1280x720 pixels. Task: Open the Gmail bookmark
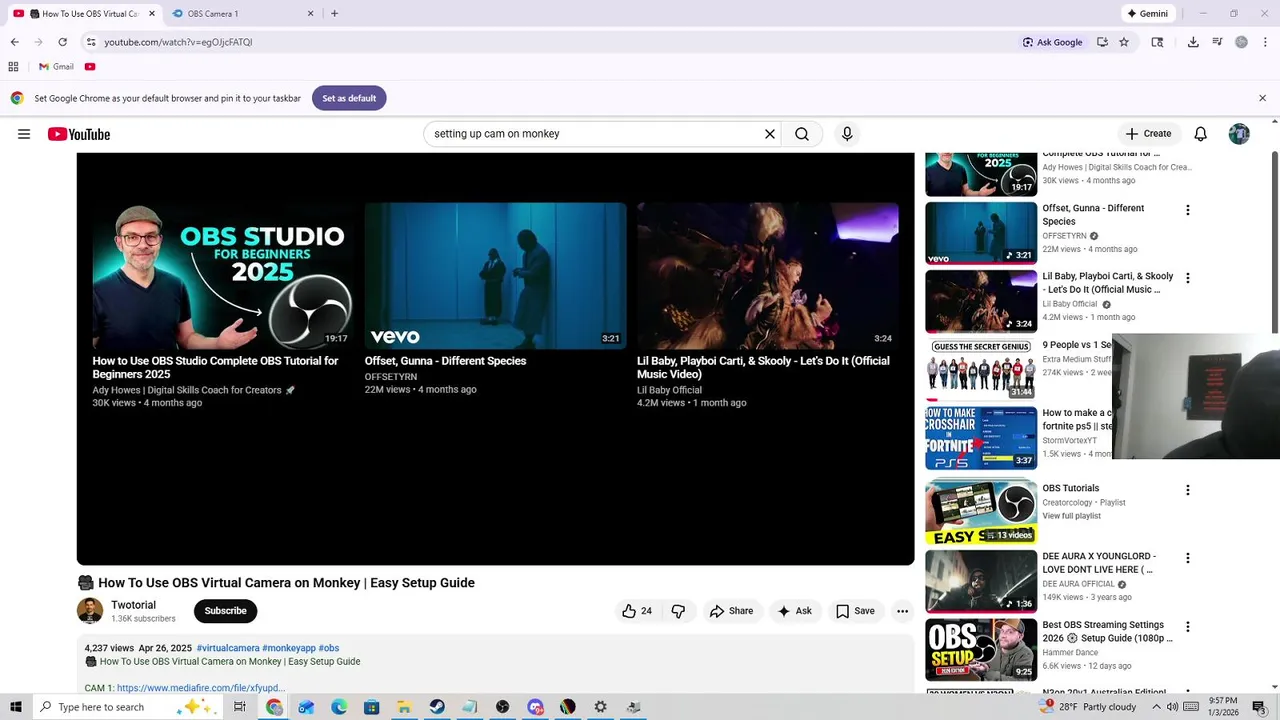click(56, 67)
